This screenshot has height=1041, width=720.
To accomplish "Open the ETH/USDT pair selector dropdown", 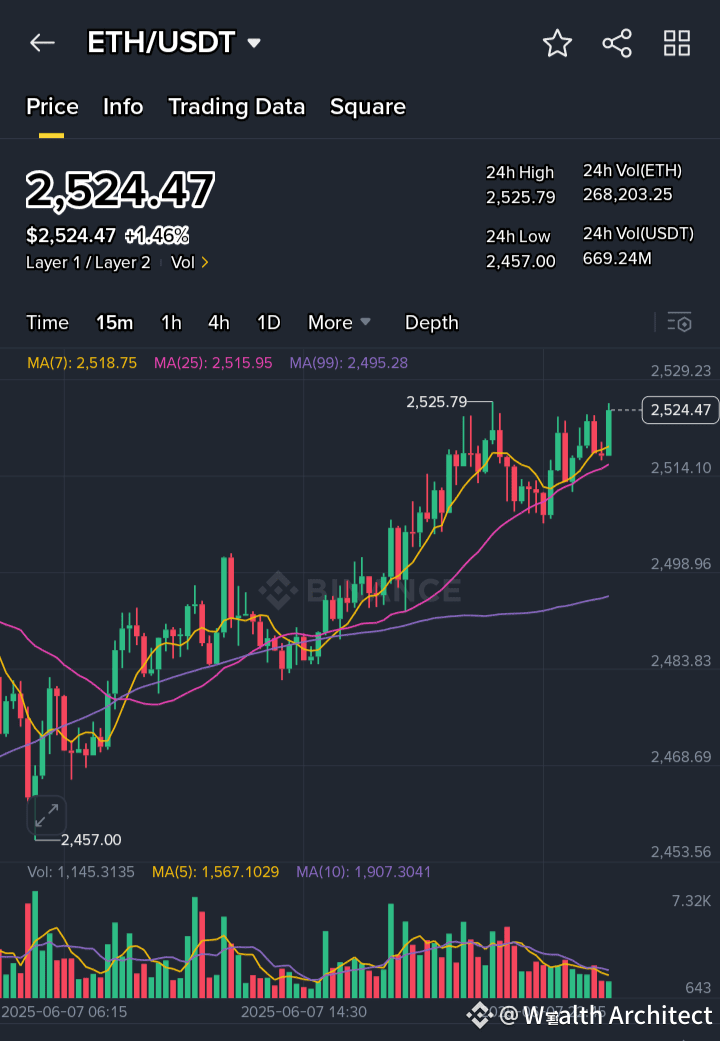I will [172, 42].
